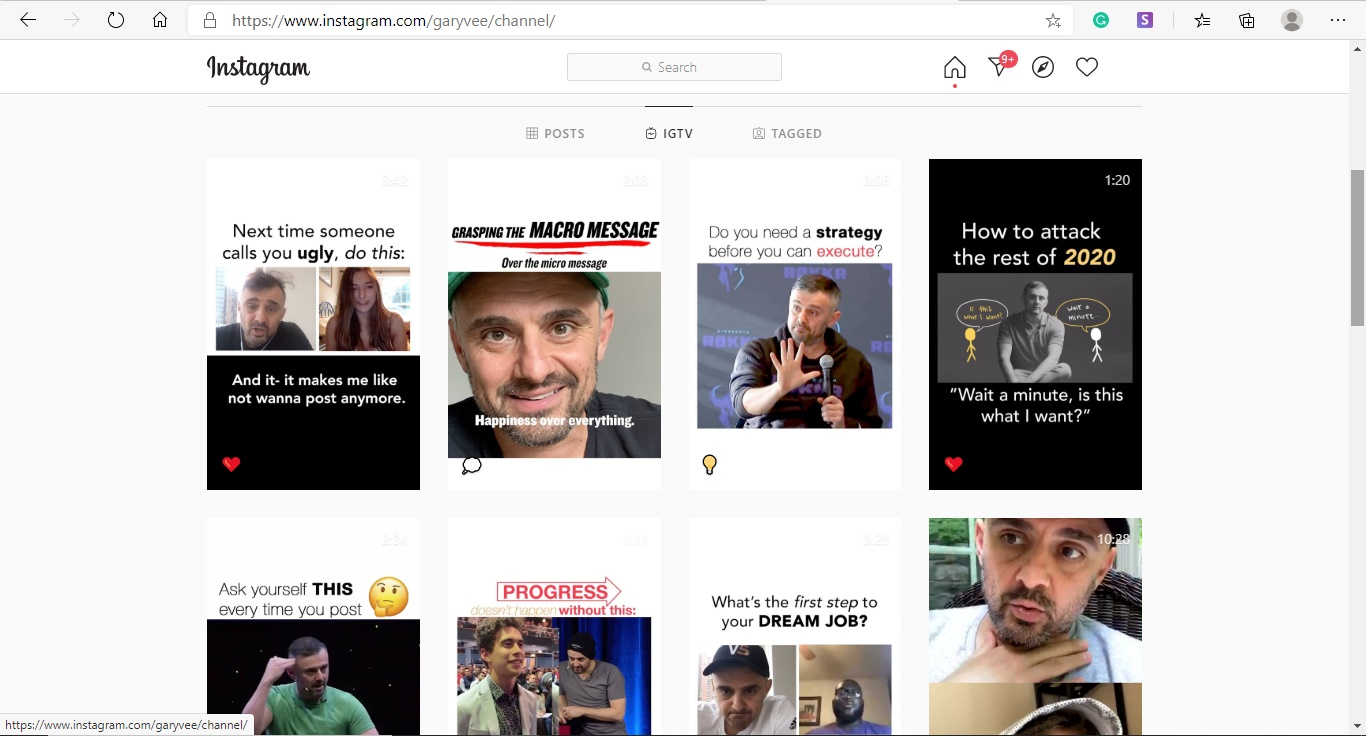
Task: Open 'Do you need a strategy' video
Action: (794, 324)
